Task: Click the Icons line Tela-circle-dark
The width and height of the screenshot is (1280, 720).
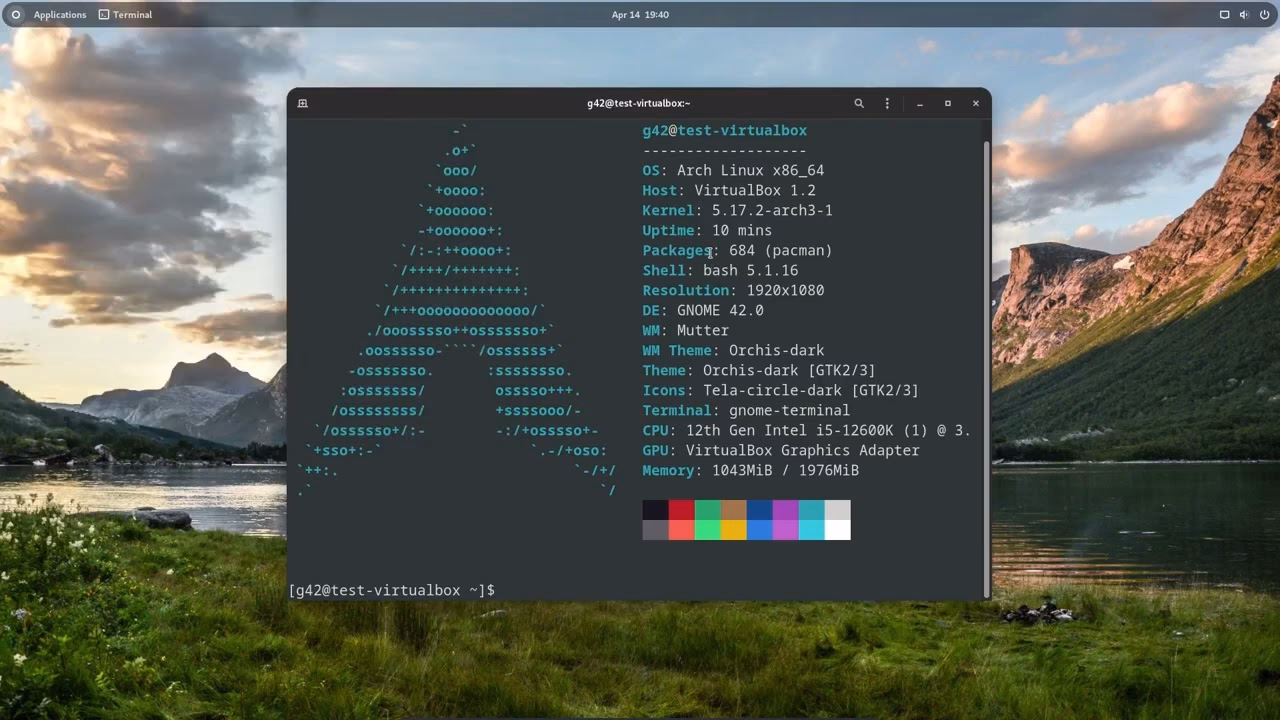Action: pos(780,390)
